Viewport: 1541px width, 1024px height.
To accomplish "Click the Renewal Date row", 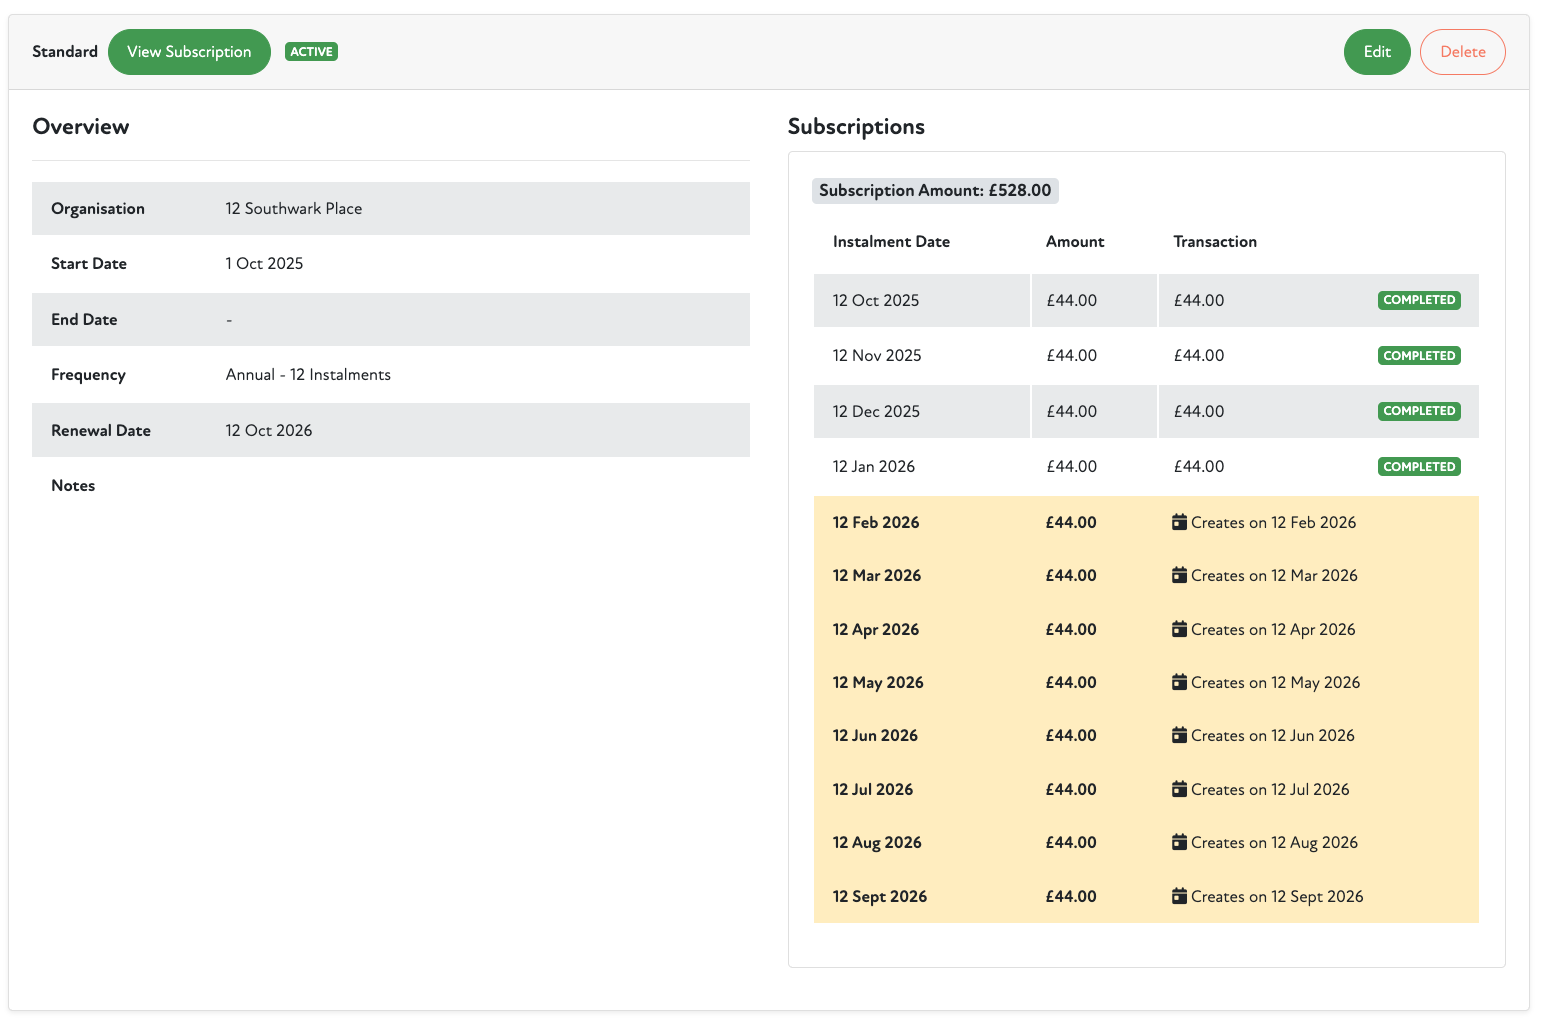I will tap(390, 430).
